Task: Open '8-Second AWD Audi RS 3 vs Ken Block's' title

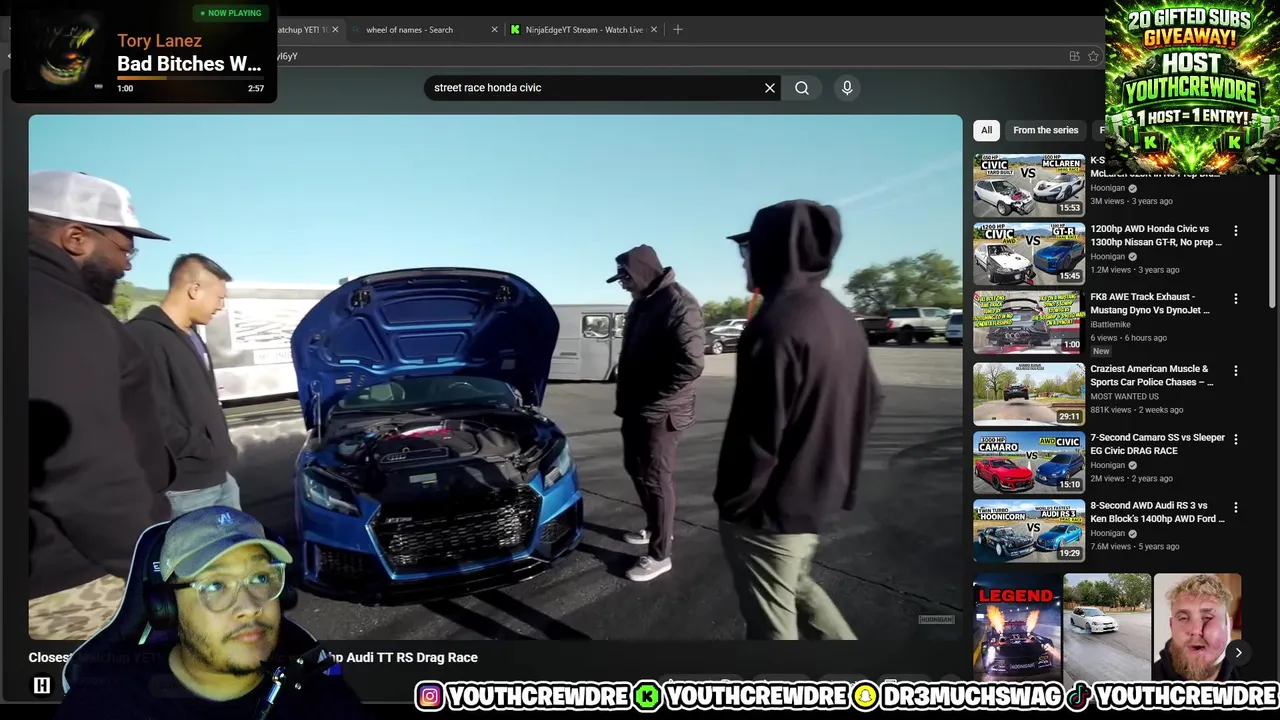Action: pyautogui.click(x=1157, y=512)
